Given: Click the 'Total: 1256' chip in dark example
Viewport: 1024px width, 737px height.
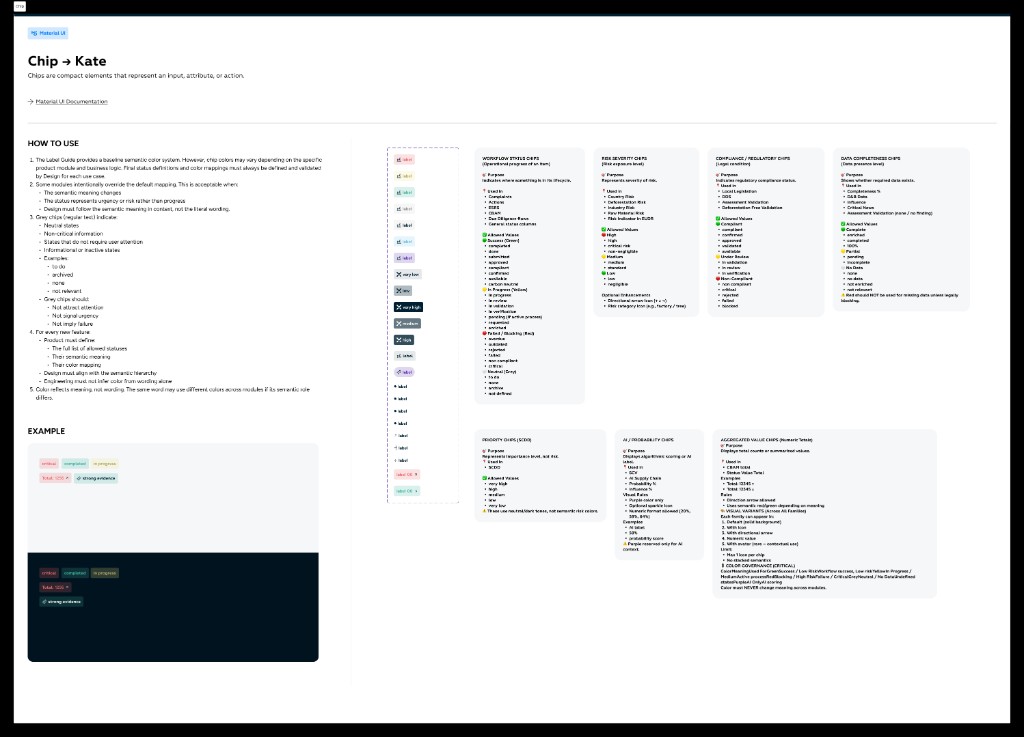Looking at the screenshot, I should [x=55, y=588].
